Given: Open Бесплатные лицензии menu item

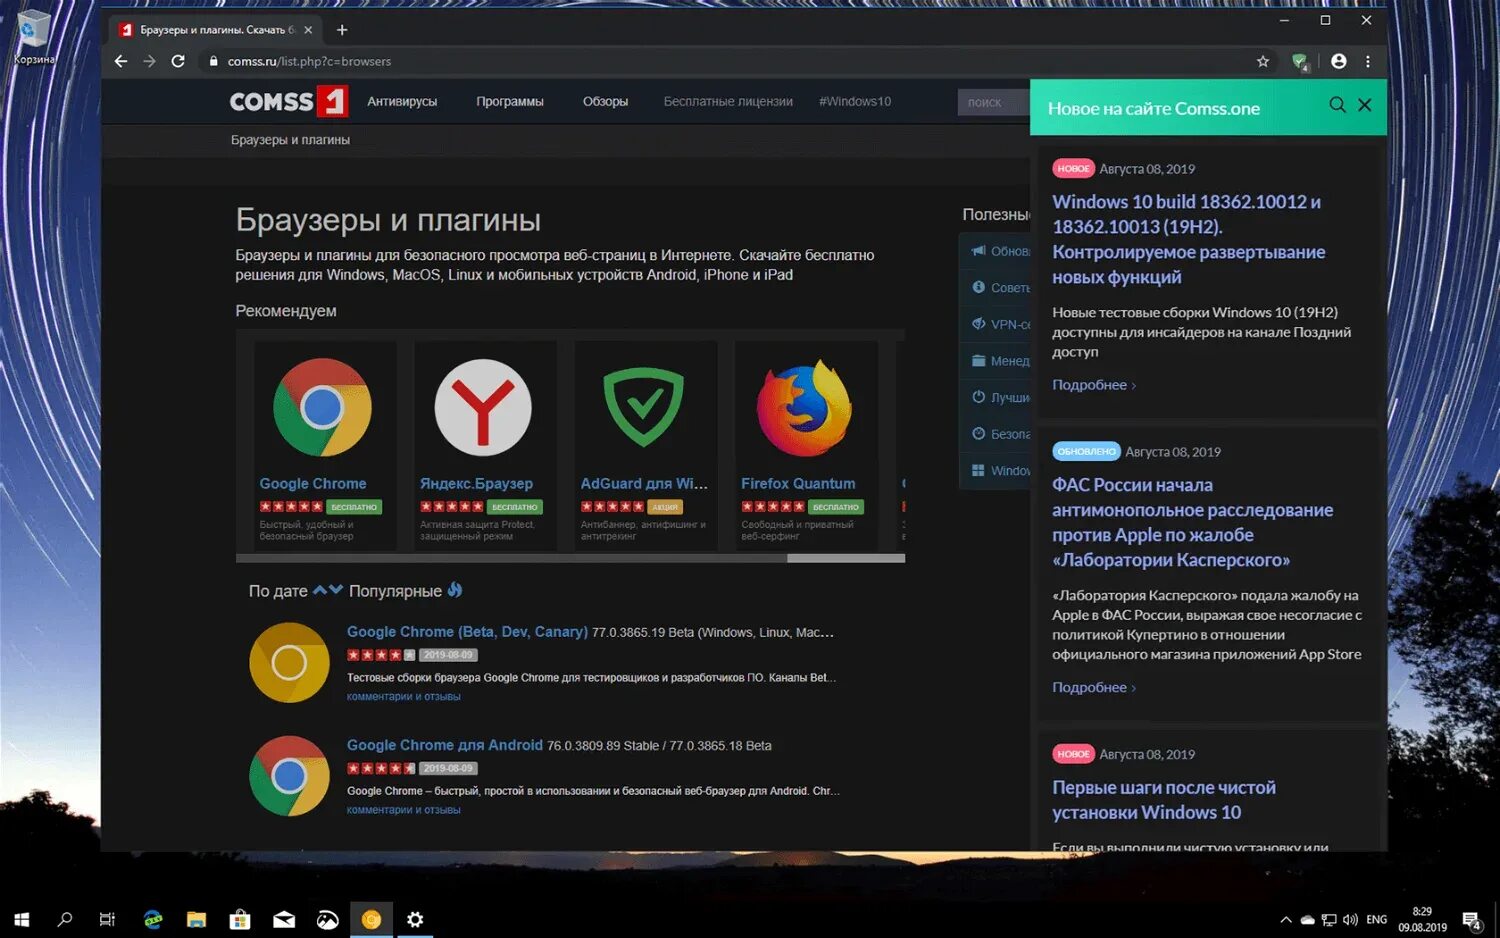Looking at the screenshot, I should pos(728,102).
